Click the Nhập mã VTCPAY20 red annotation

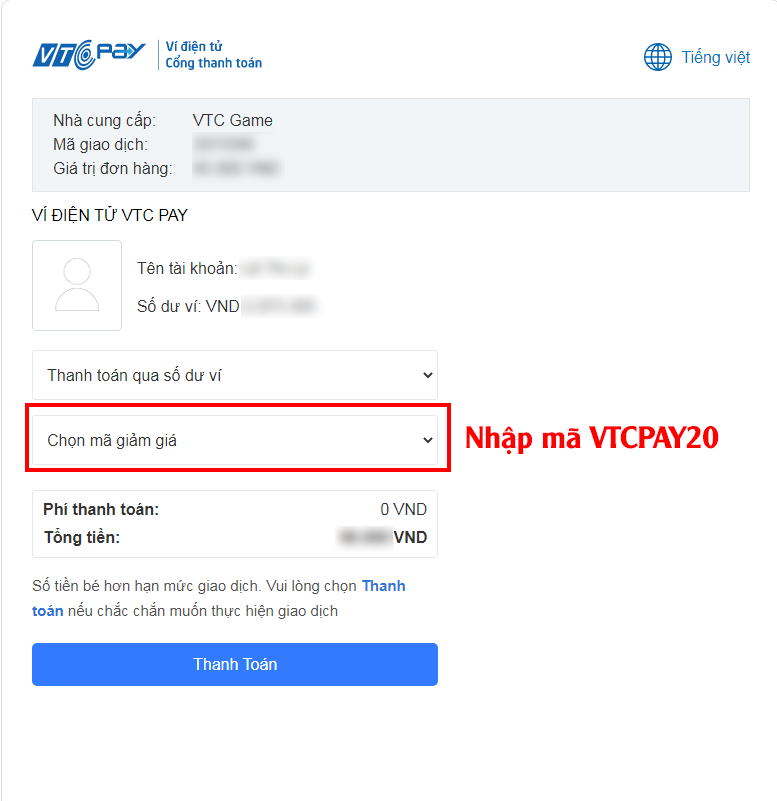[x=592, y=438]
